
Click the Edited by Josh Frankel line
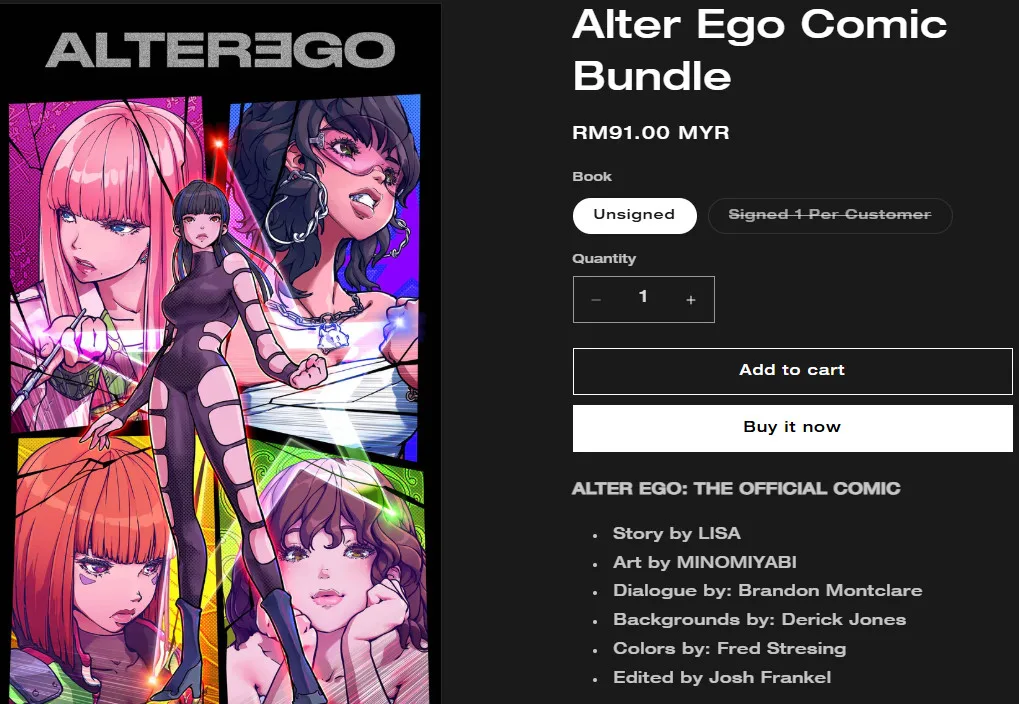click(722, 677)
